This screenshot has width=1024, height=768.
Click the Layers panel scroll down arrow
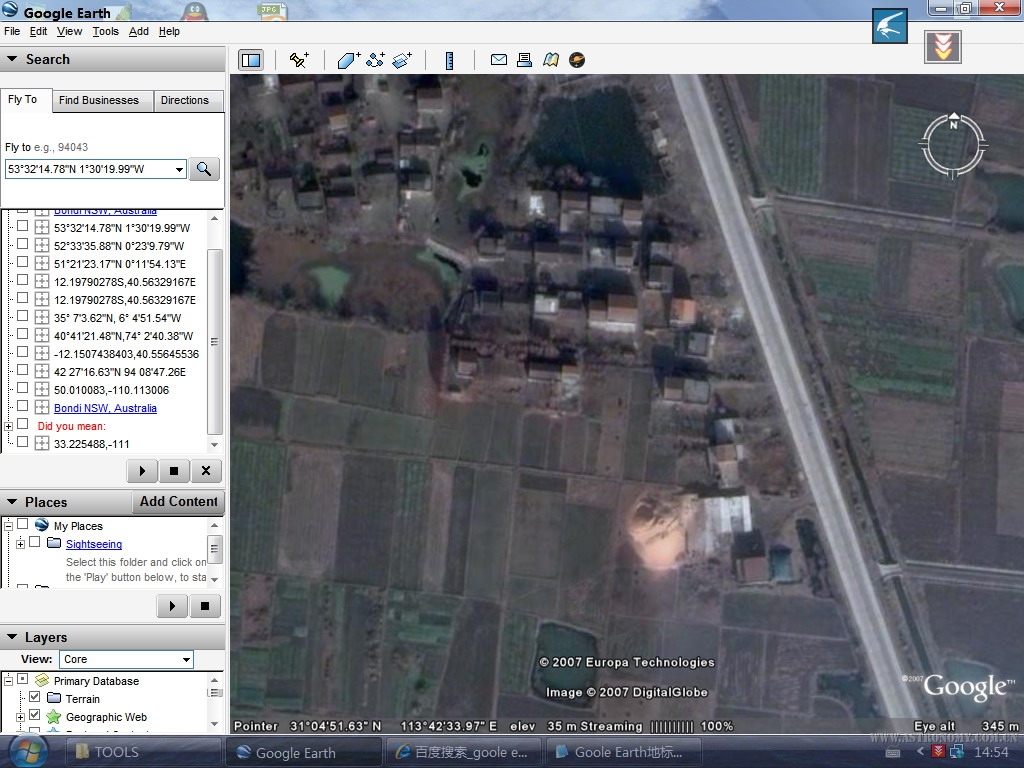214,724
